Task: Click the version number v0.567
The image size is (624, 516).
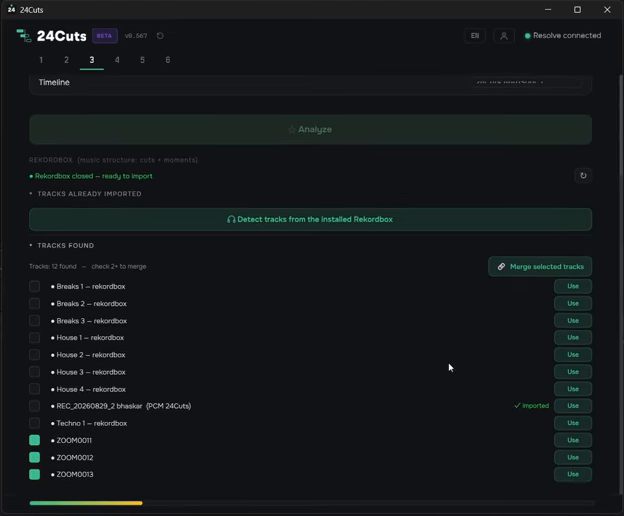Action: click(x=136, y=36)
